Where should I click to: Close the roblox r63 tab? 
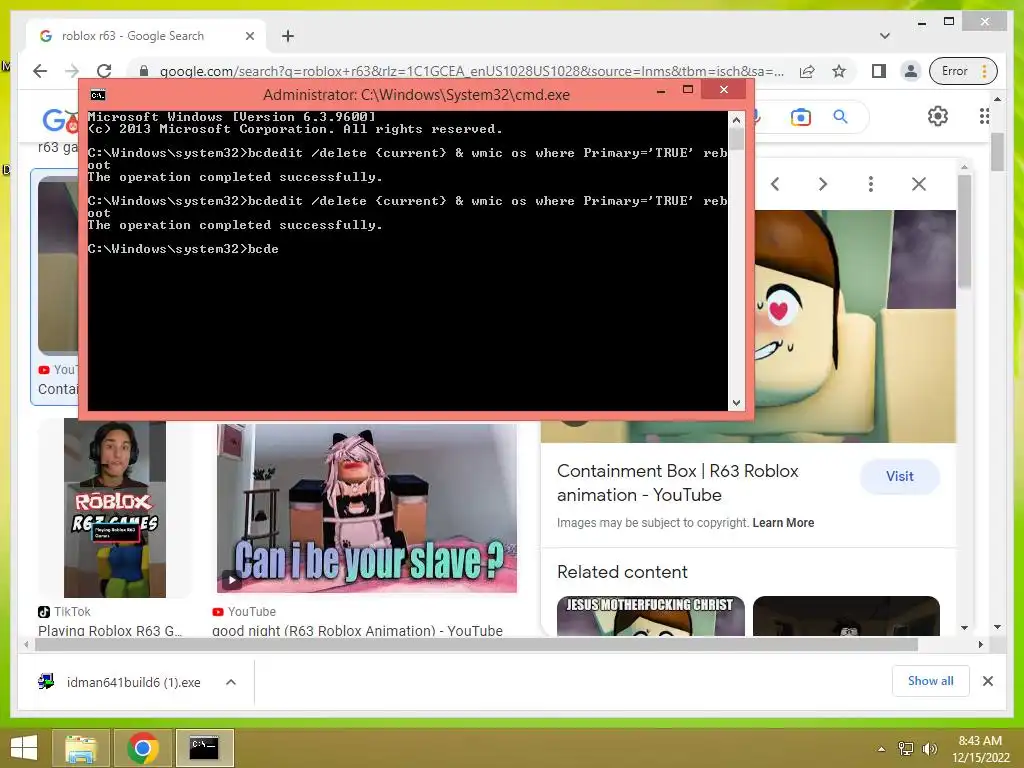pyautogui.click(x=249, y=36)
